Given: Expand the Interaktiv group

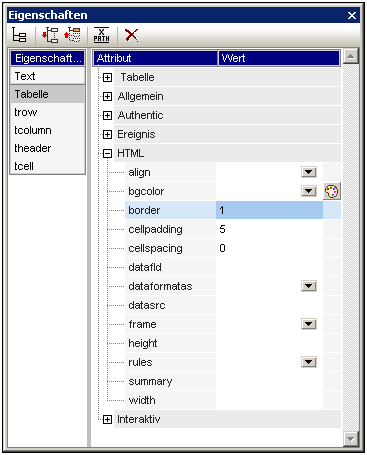Looking at the screenshot, I should point(107,420).
